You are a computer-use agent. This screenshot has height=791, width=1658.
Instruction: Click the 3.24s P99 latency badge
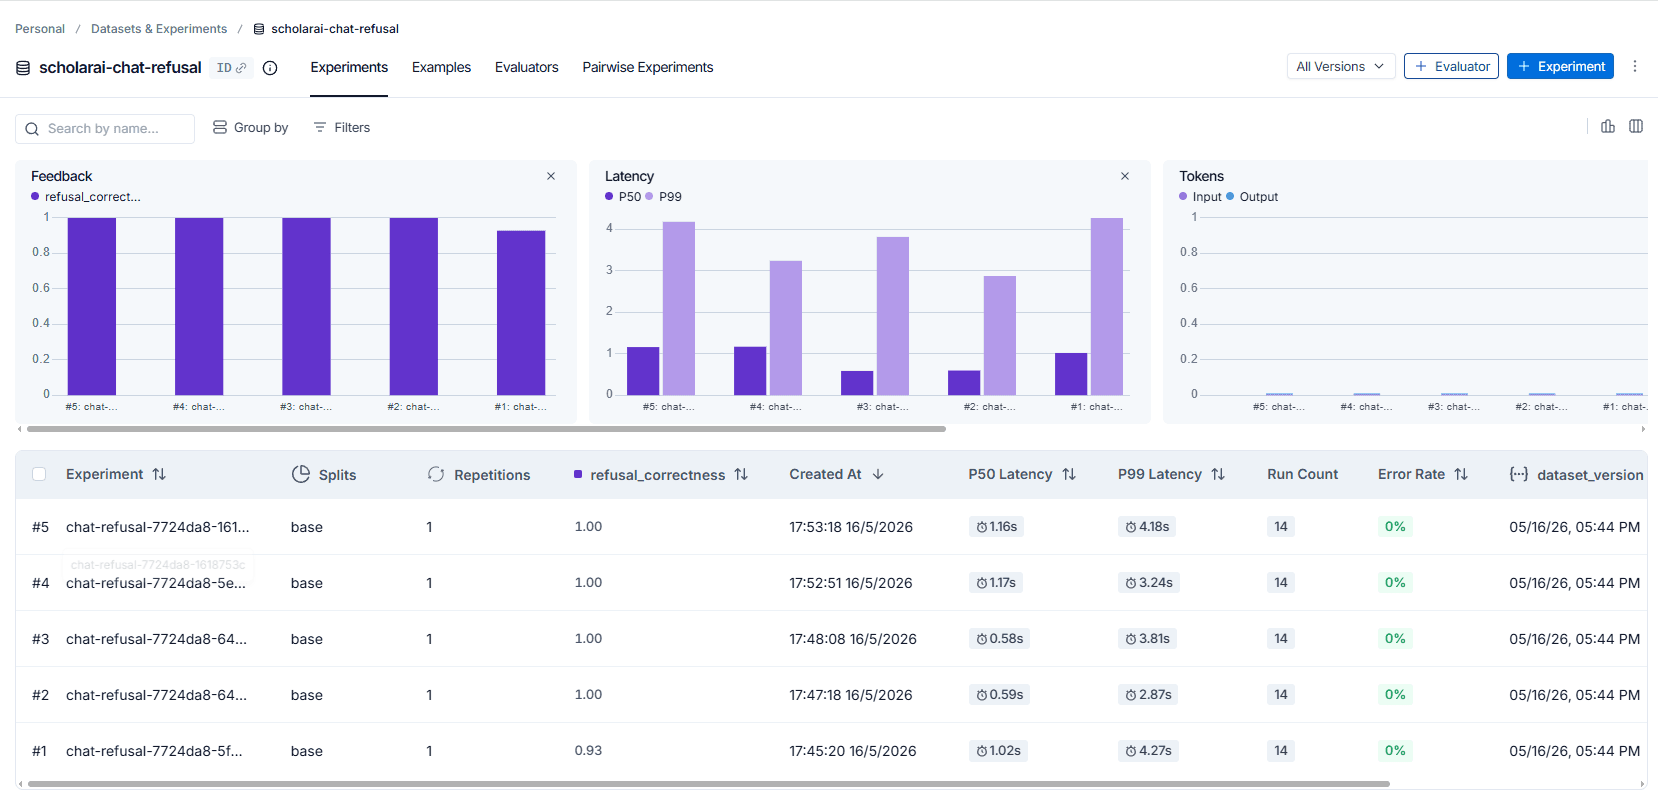click(1149, 583)
